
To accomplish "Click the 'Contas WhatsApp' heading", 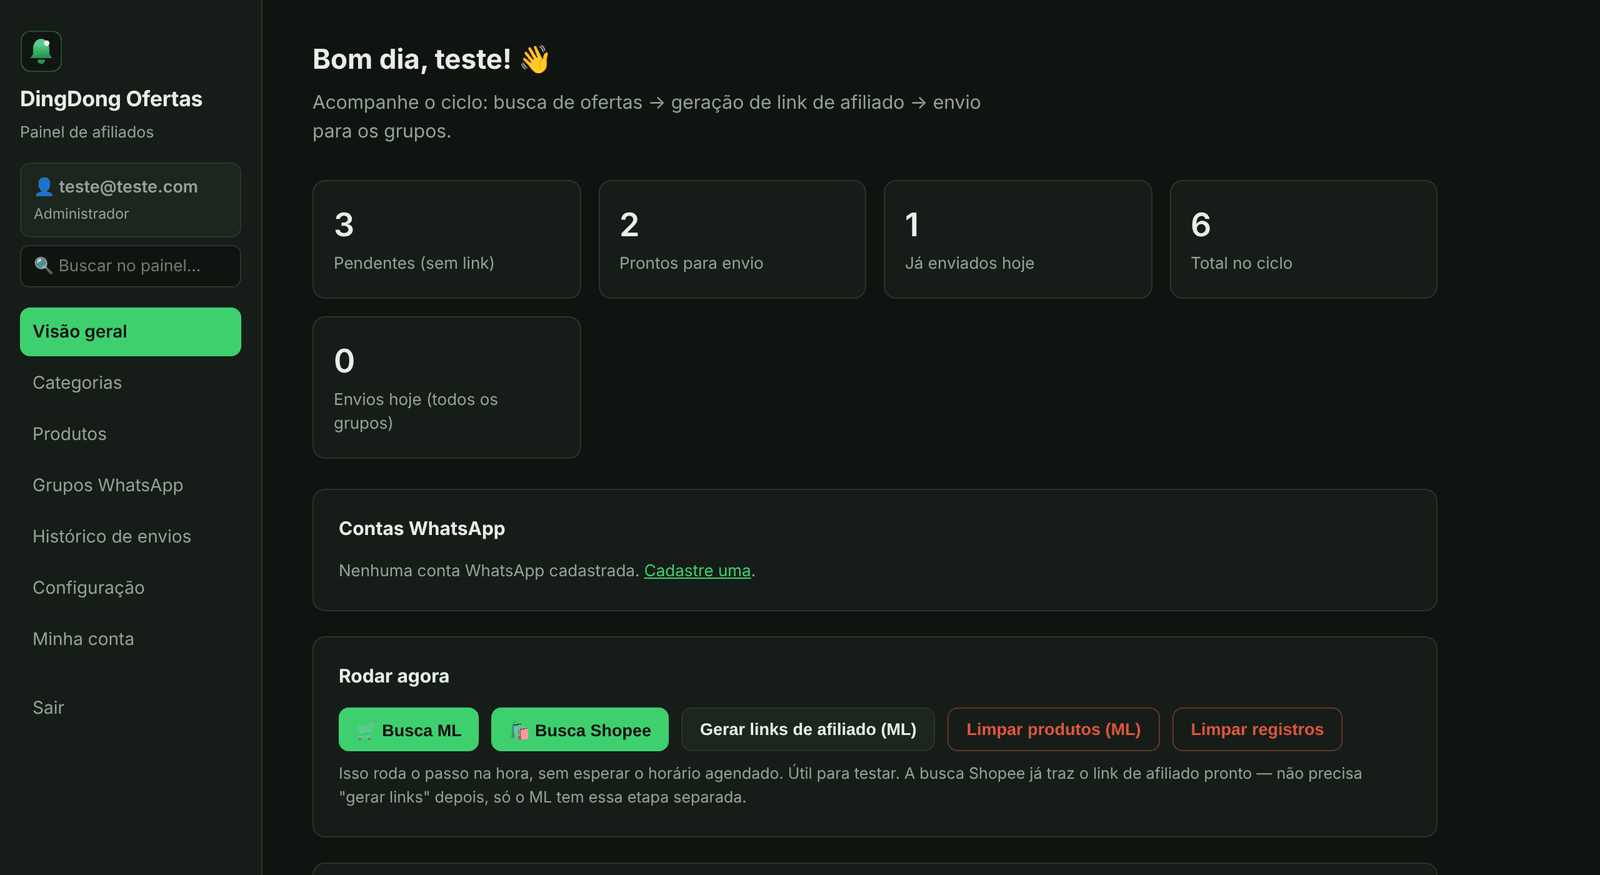I will pos(422,529).
